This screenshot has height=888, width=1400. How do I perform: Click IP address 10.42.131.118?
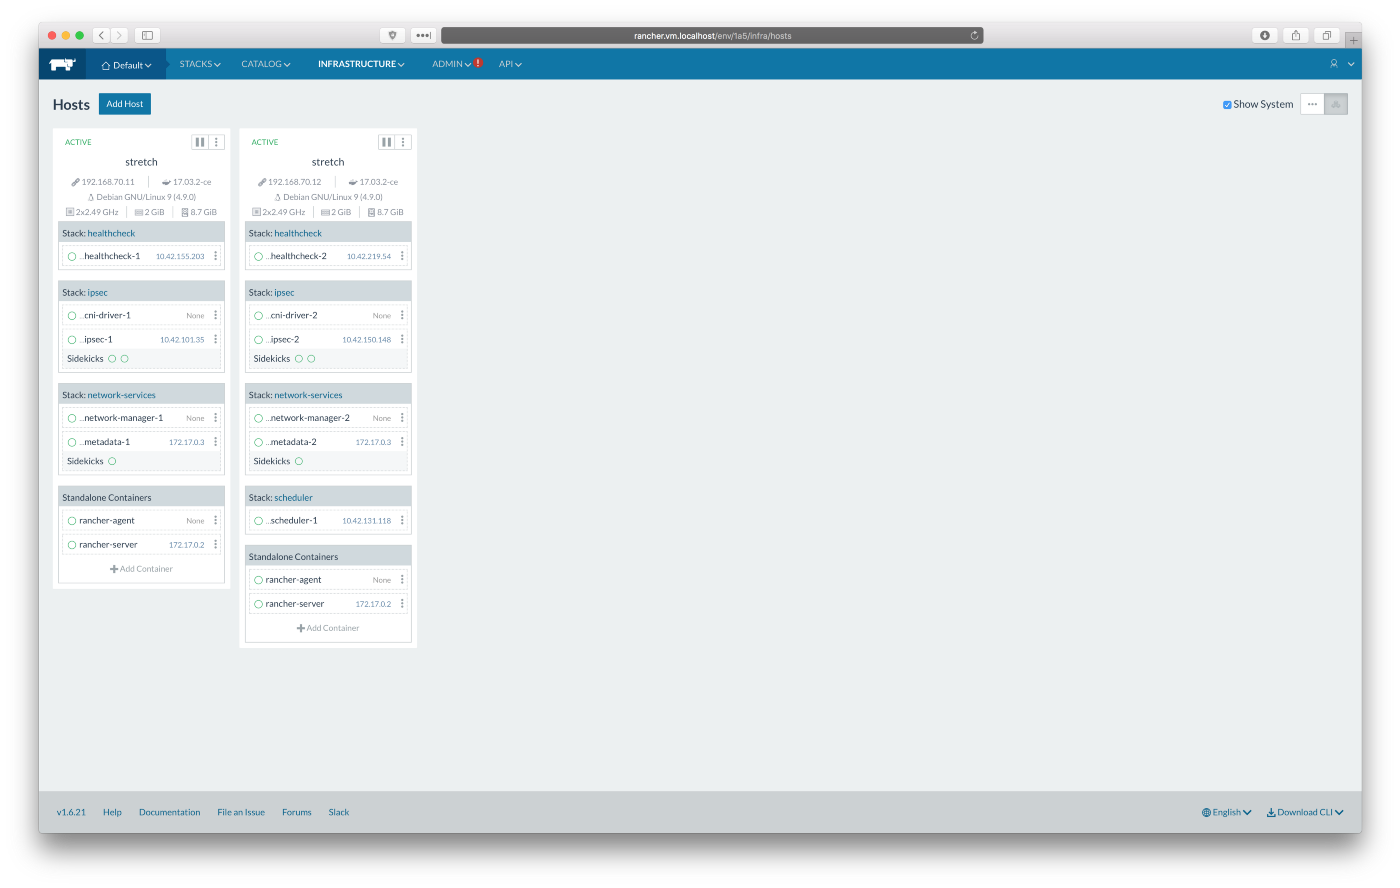click(x=367, y=521)
